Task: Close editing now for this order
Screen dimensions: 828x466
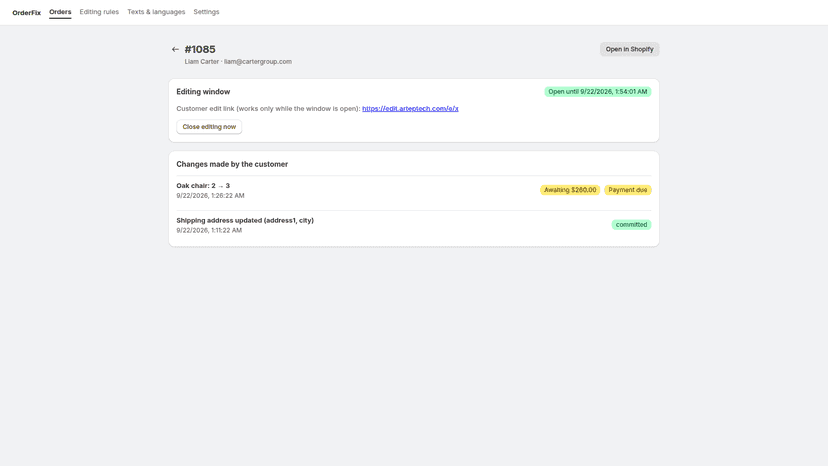Action: click(x=209, y=127)
